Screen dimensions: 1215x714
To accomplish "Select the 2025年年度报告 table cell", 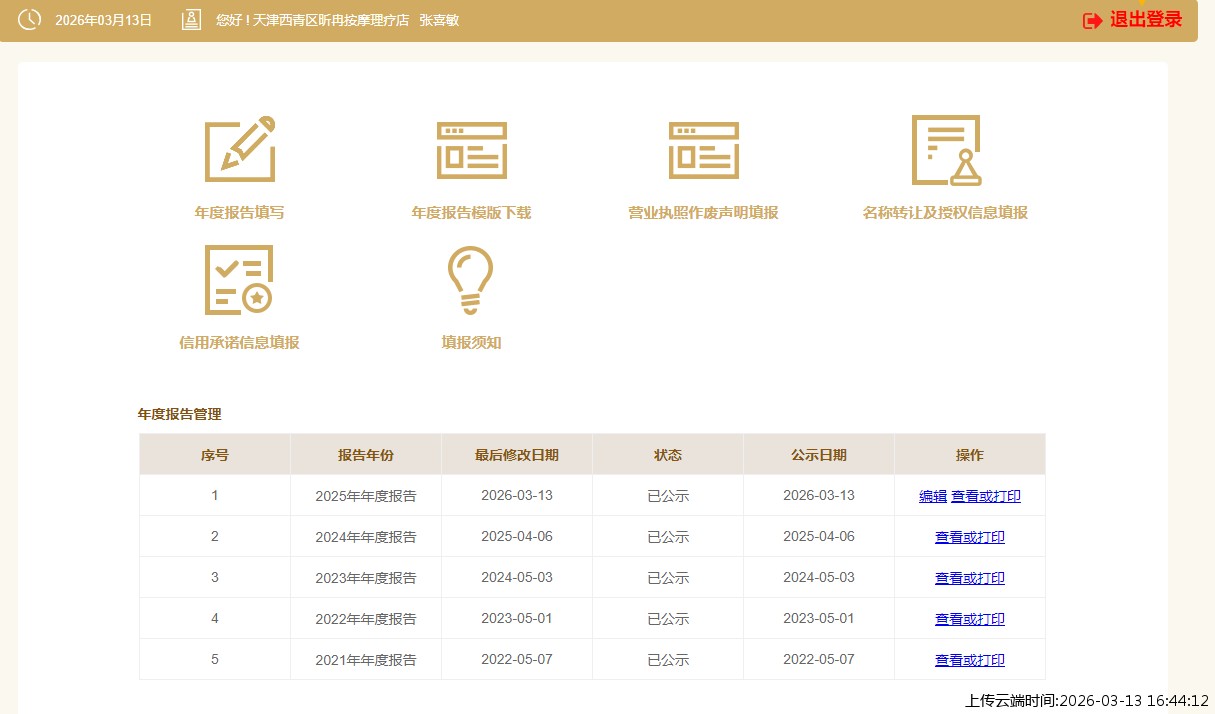I will (x=366, y=496).
